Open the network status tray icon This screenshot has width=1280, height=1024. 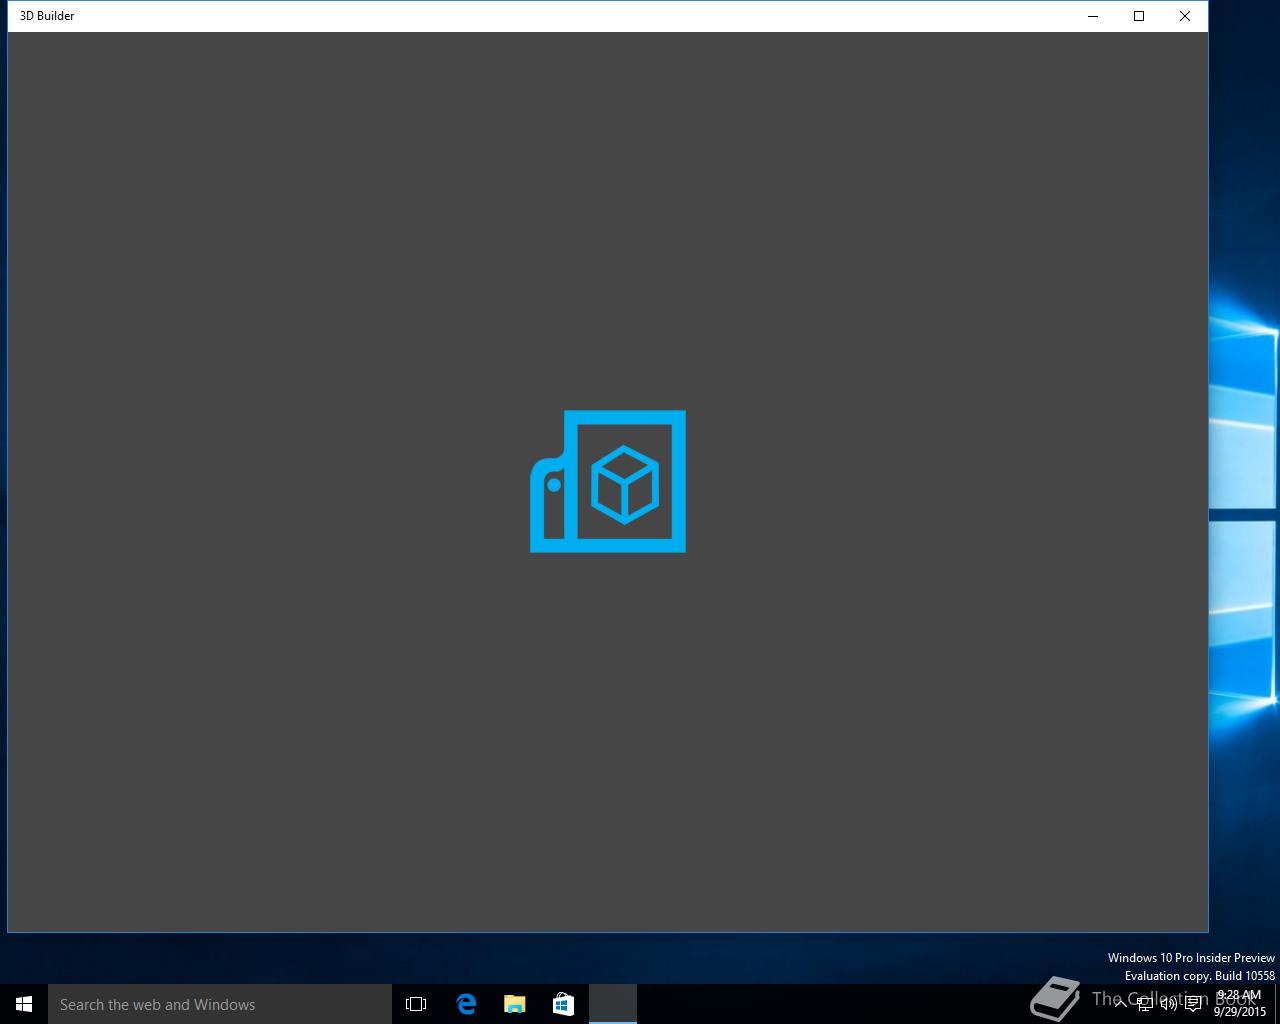click(x=1145, y=1004)
